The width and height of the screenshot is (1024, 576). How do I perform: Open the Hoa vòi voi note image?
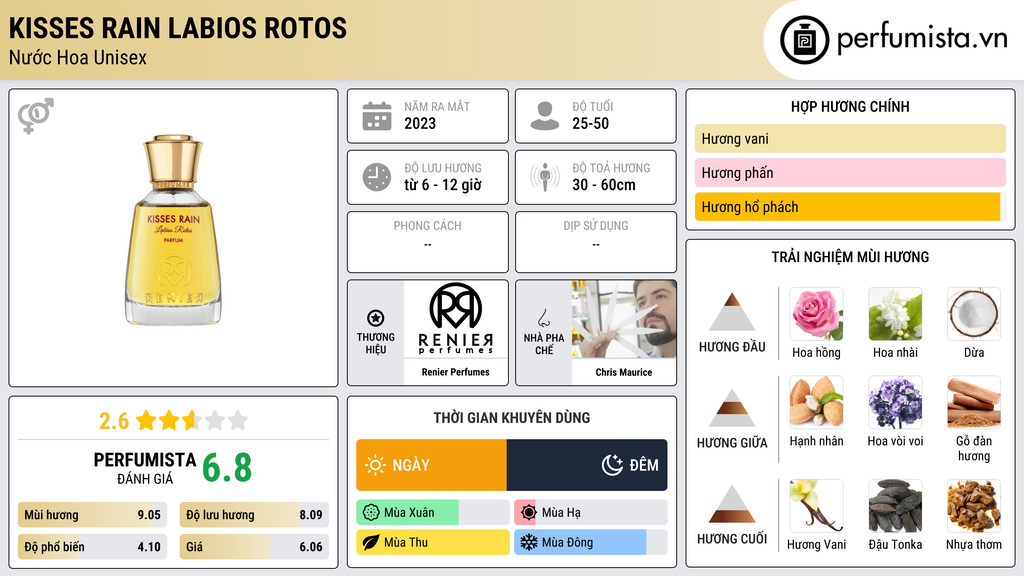coord(895,402)
